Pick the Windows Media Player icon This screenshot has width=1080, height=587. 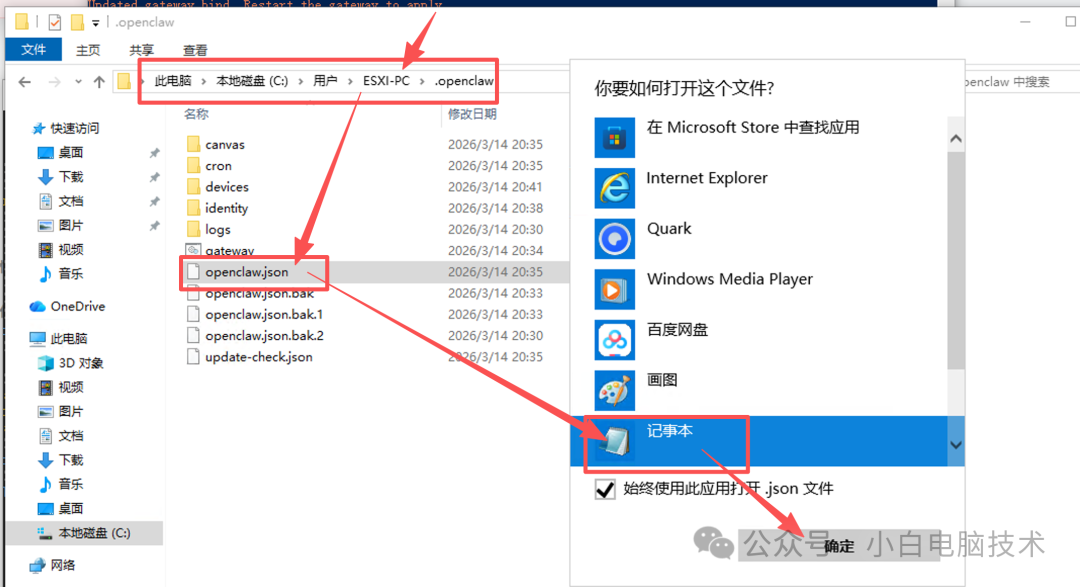614,289
